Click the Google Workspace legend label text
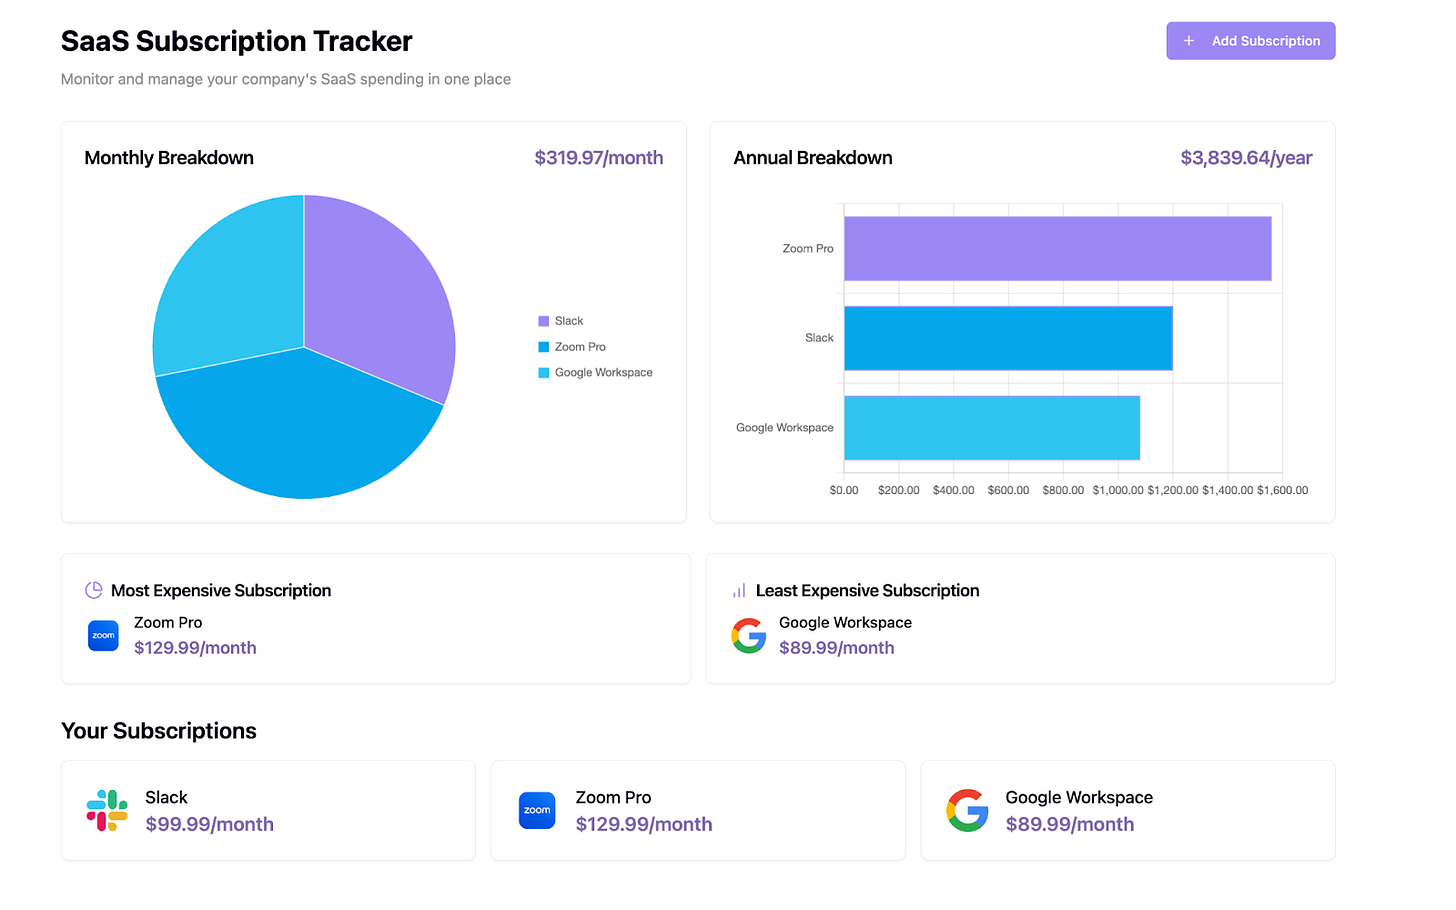 coord(604,373)
